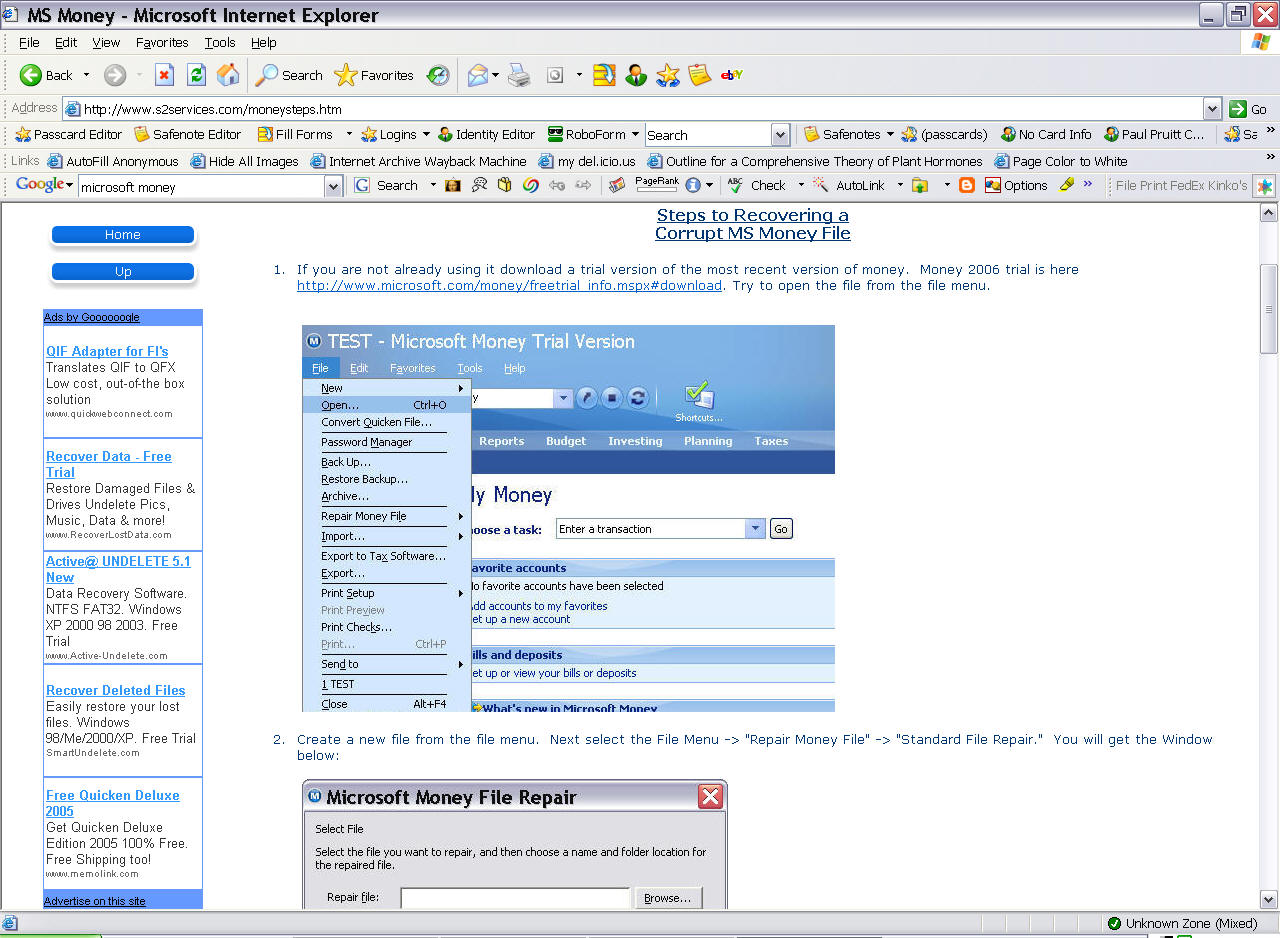This screenshot has height=938, width=1280.
Task: Refresh the current page
Action: pyautogui.click(x=196, y=75)
